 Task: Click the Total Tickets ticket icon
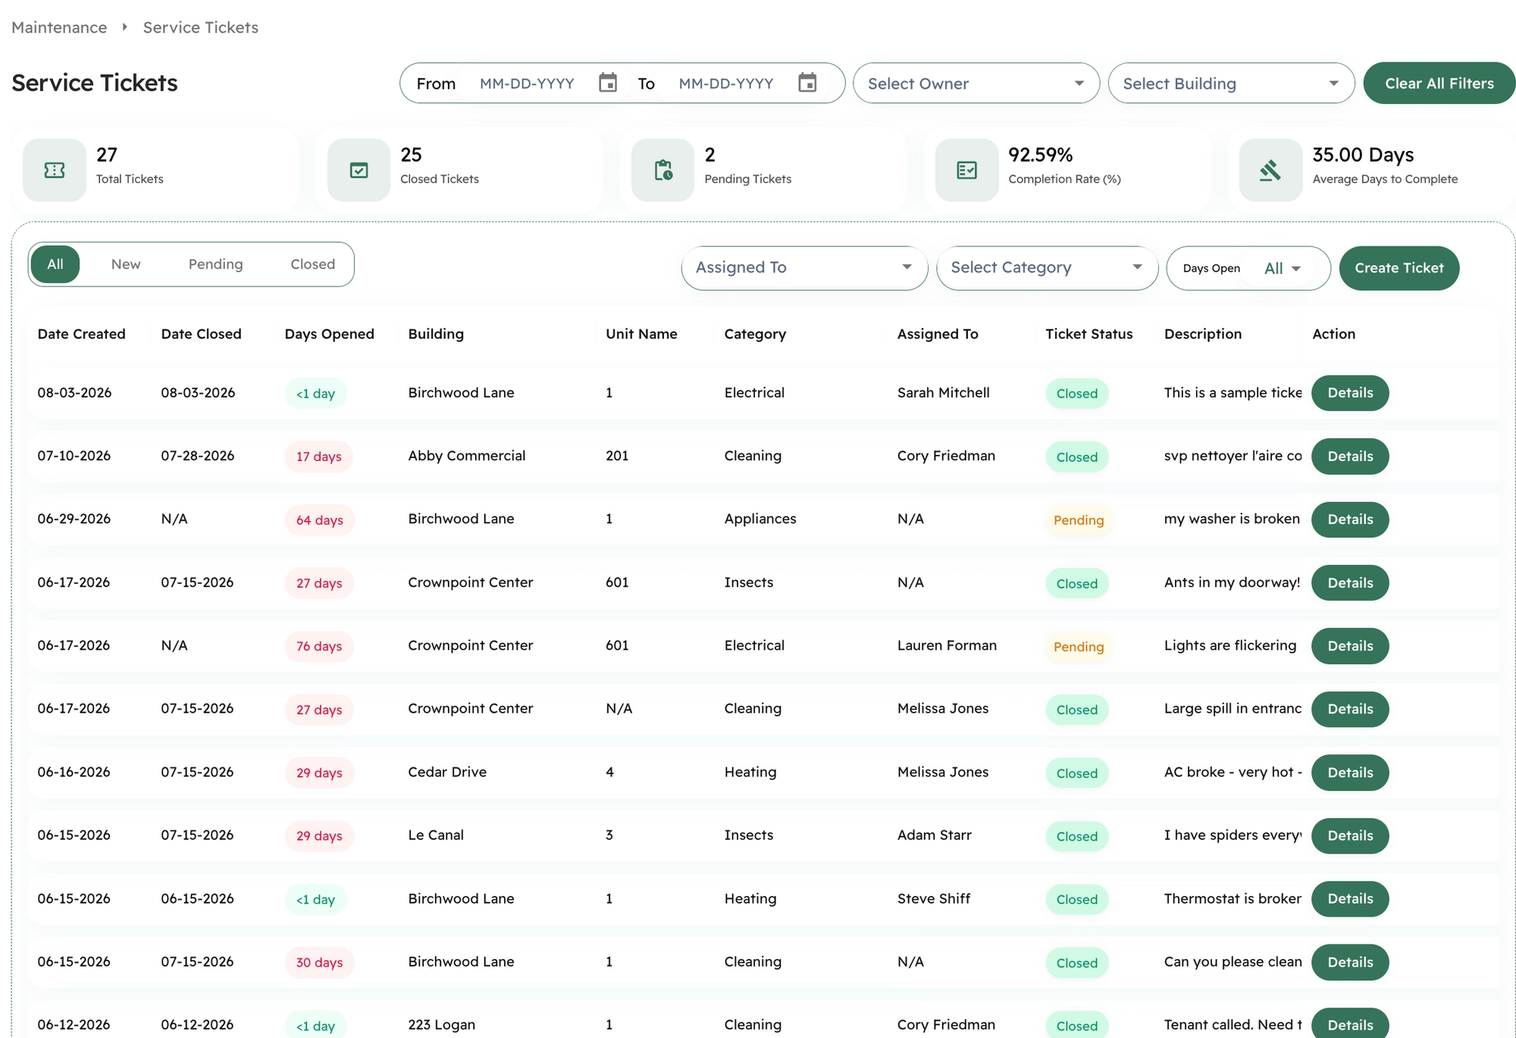(55, 170)
